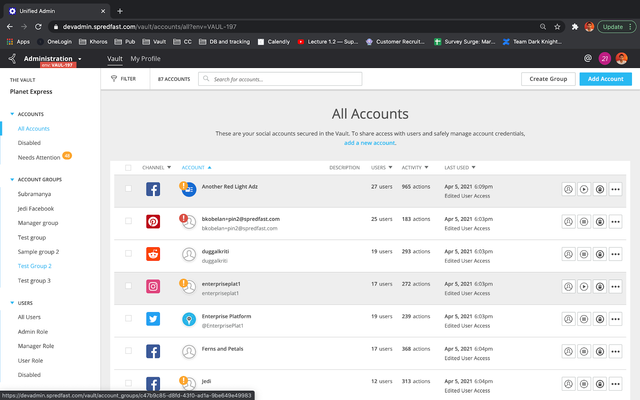Tick the enterpriseplat1 row checkbox
Screen dimensions: 640x400
coord(128,286)
